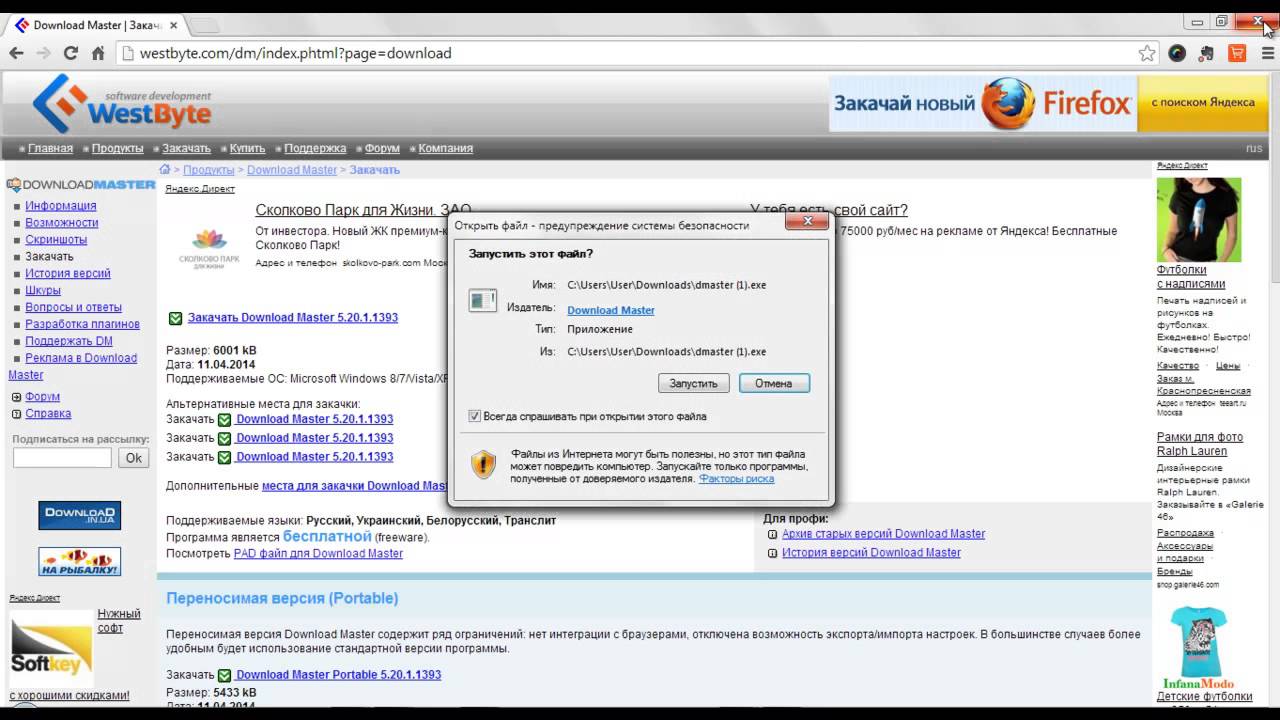
Task: Click the Продукты breadcrumb link
Action: click(209, 170)
